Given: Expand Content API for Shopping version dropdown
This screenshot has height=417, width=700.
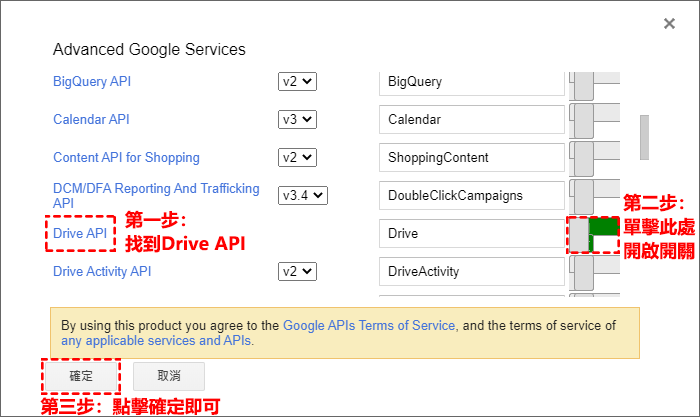Looking at the screenshot, I should click(297, 158).
